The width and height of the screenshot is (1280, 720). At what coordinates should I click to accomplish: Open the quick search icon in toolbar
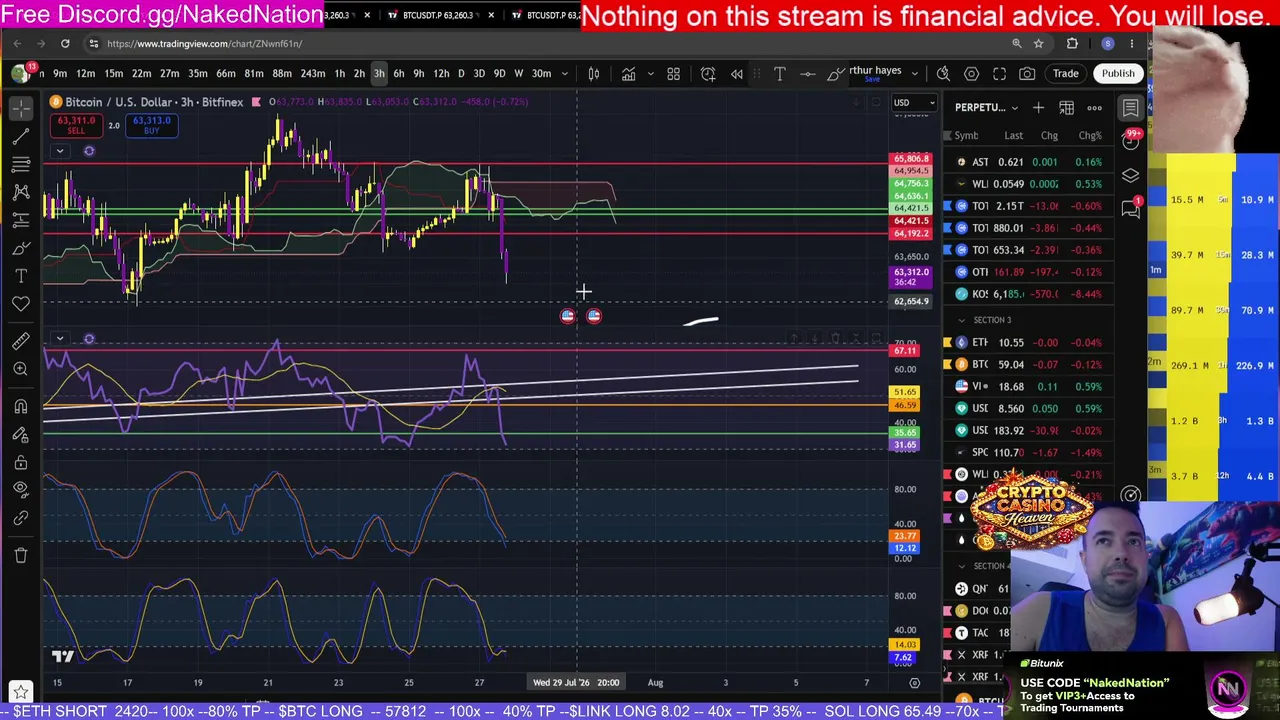(943, 73)
